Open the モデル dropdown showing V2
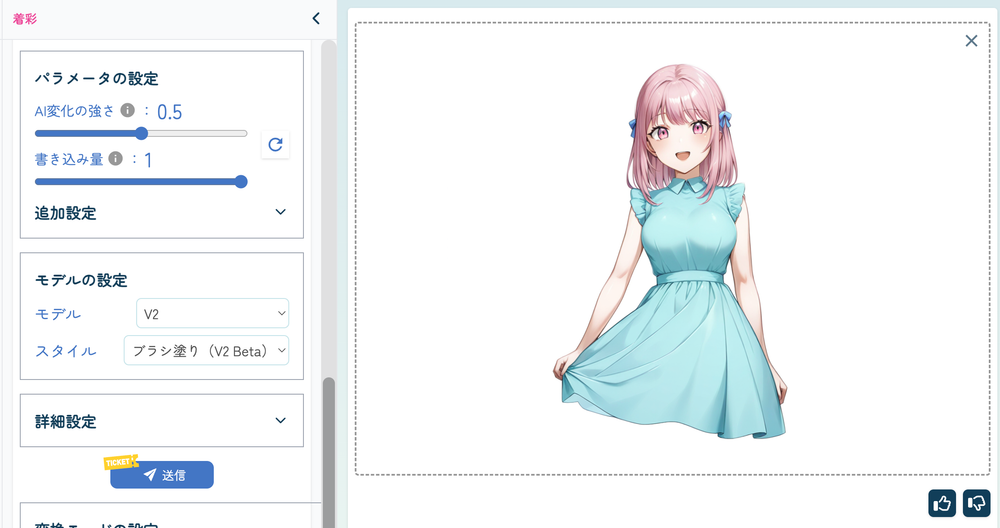Screen dimensions: 1000x528 point(212,314)
